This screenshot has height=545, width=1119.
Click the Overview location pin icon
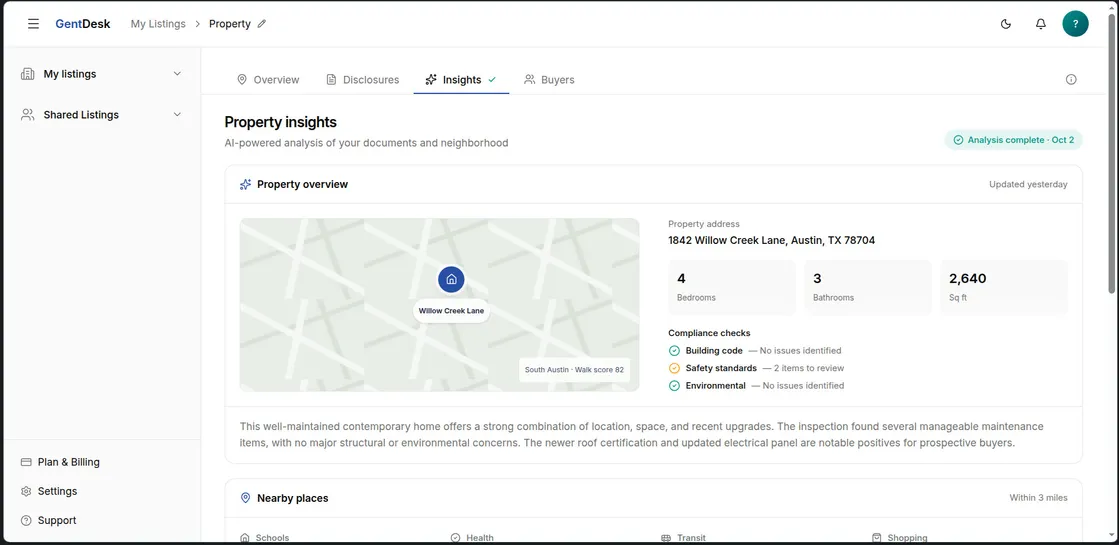pyautogui.click(x=242, y=80)
